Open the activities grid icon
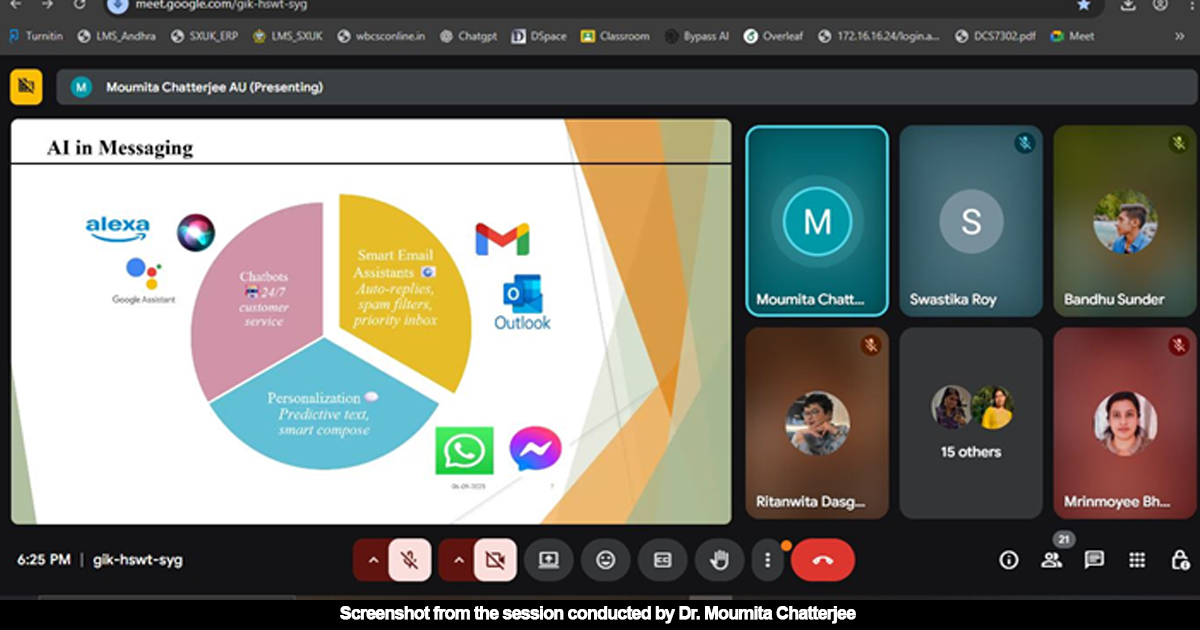This screenshot has width=1200, height=630. click(1137, 560)
